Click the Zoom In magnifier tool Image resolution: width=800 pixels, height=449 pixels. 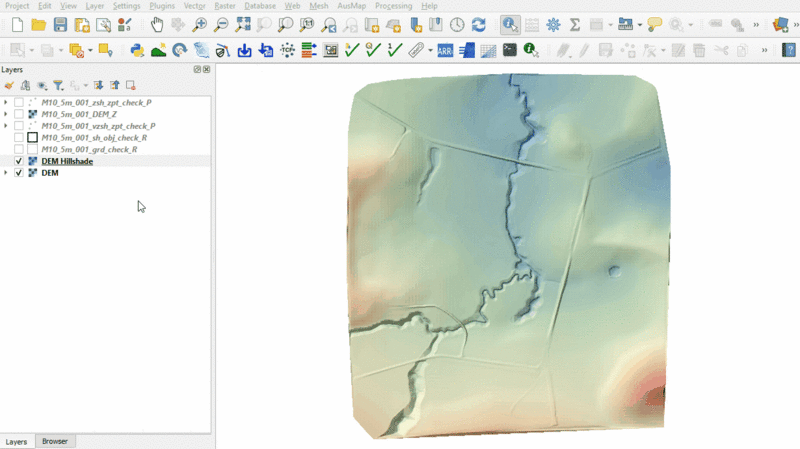(x=200, y=24)
